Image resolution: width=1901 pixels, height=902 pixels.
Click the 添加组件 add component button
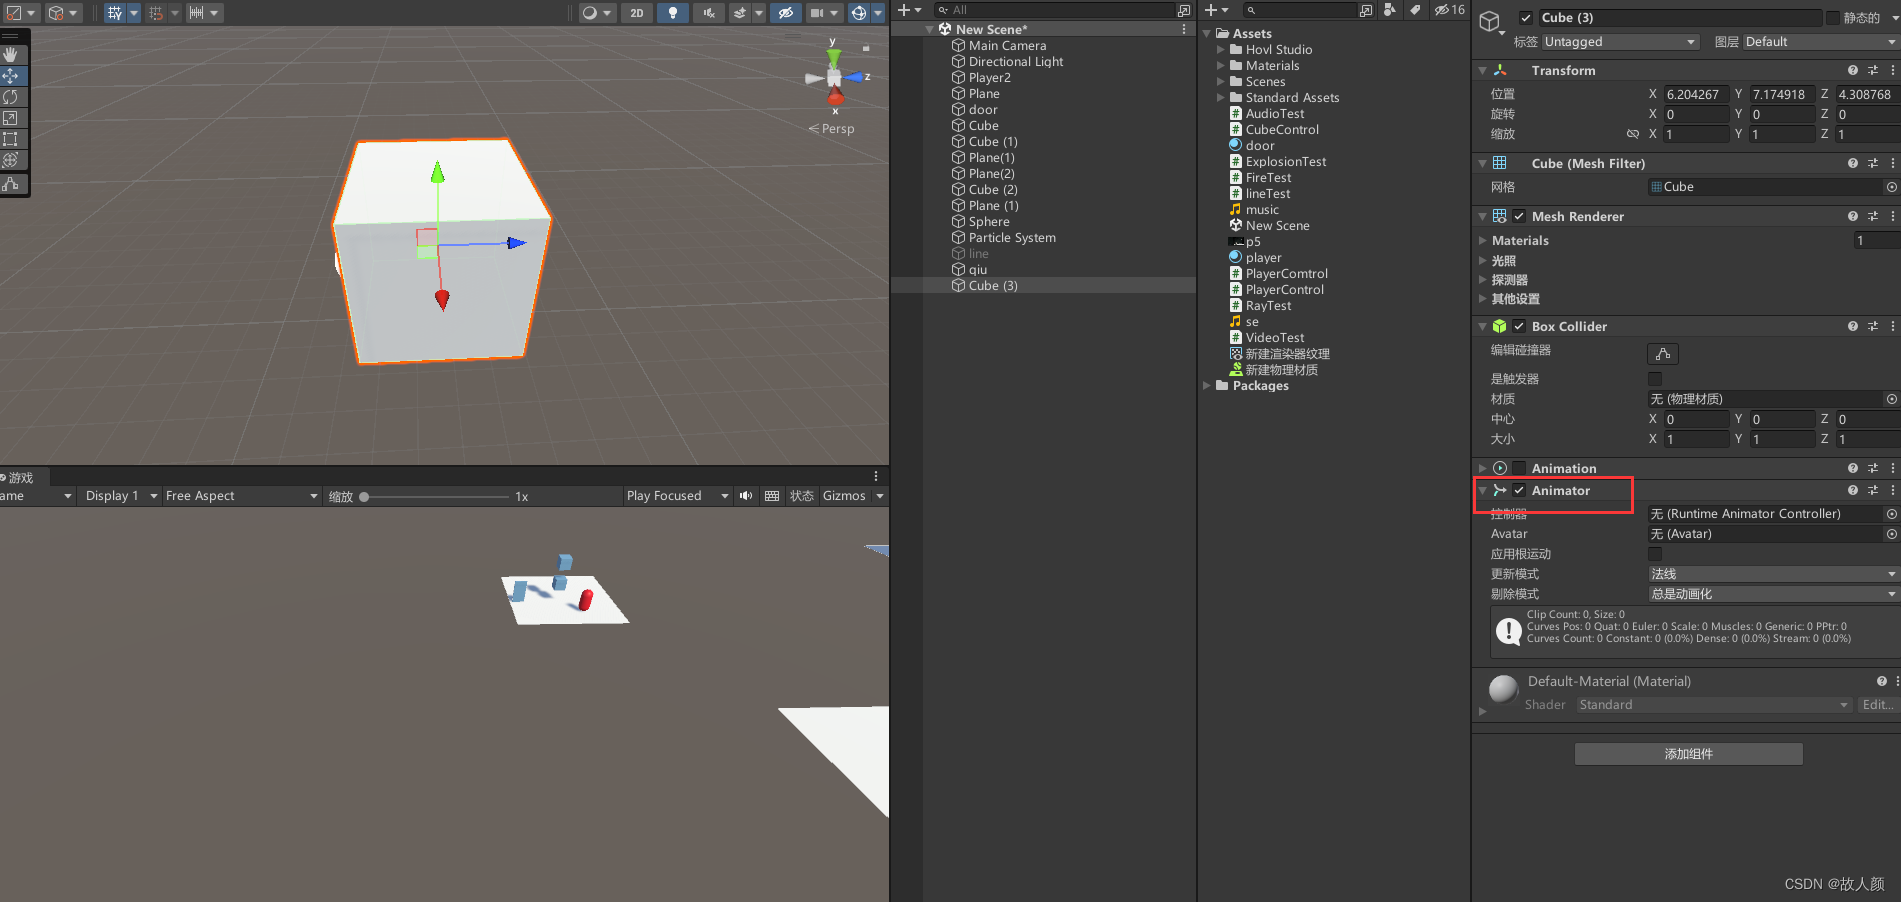1688,754
